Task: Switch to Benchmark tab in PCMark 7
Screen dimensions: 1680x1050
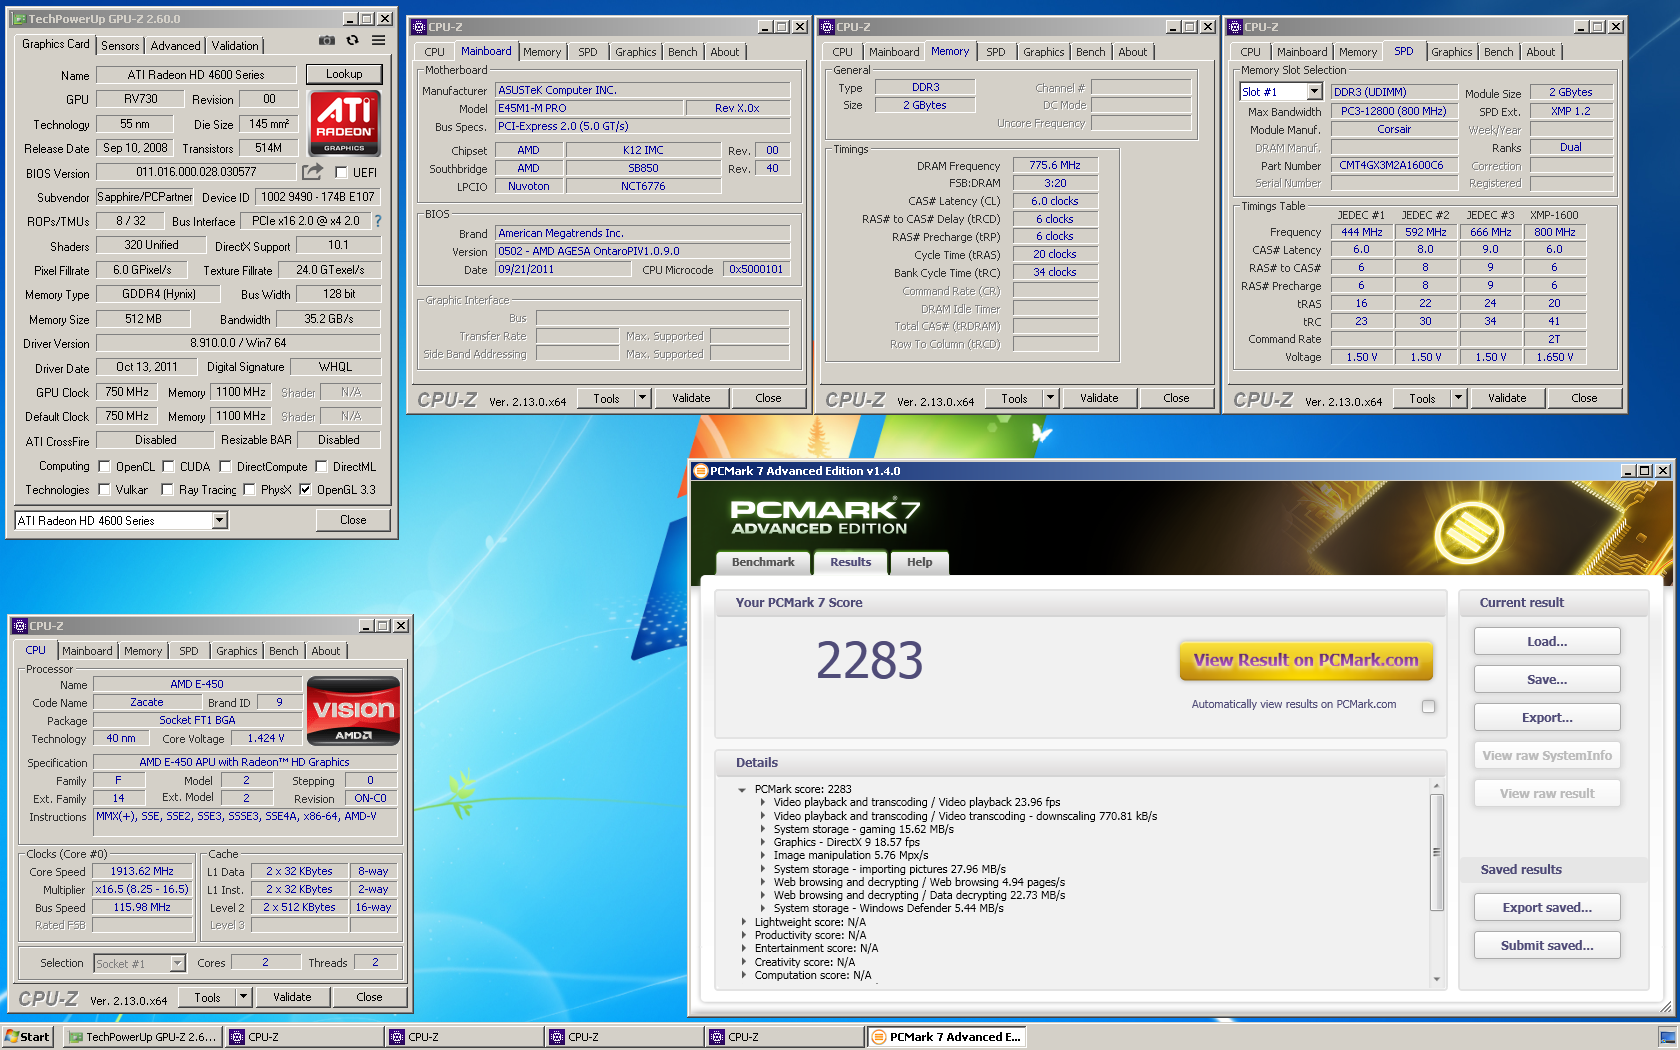Action: point(763,562)
